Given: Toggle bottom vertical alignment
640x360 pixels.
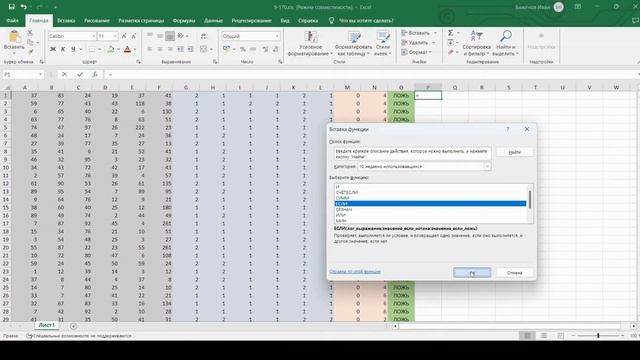Looking at the screenshot, I should pyautogui.click(x=170, y=36).
